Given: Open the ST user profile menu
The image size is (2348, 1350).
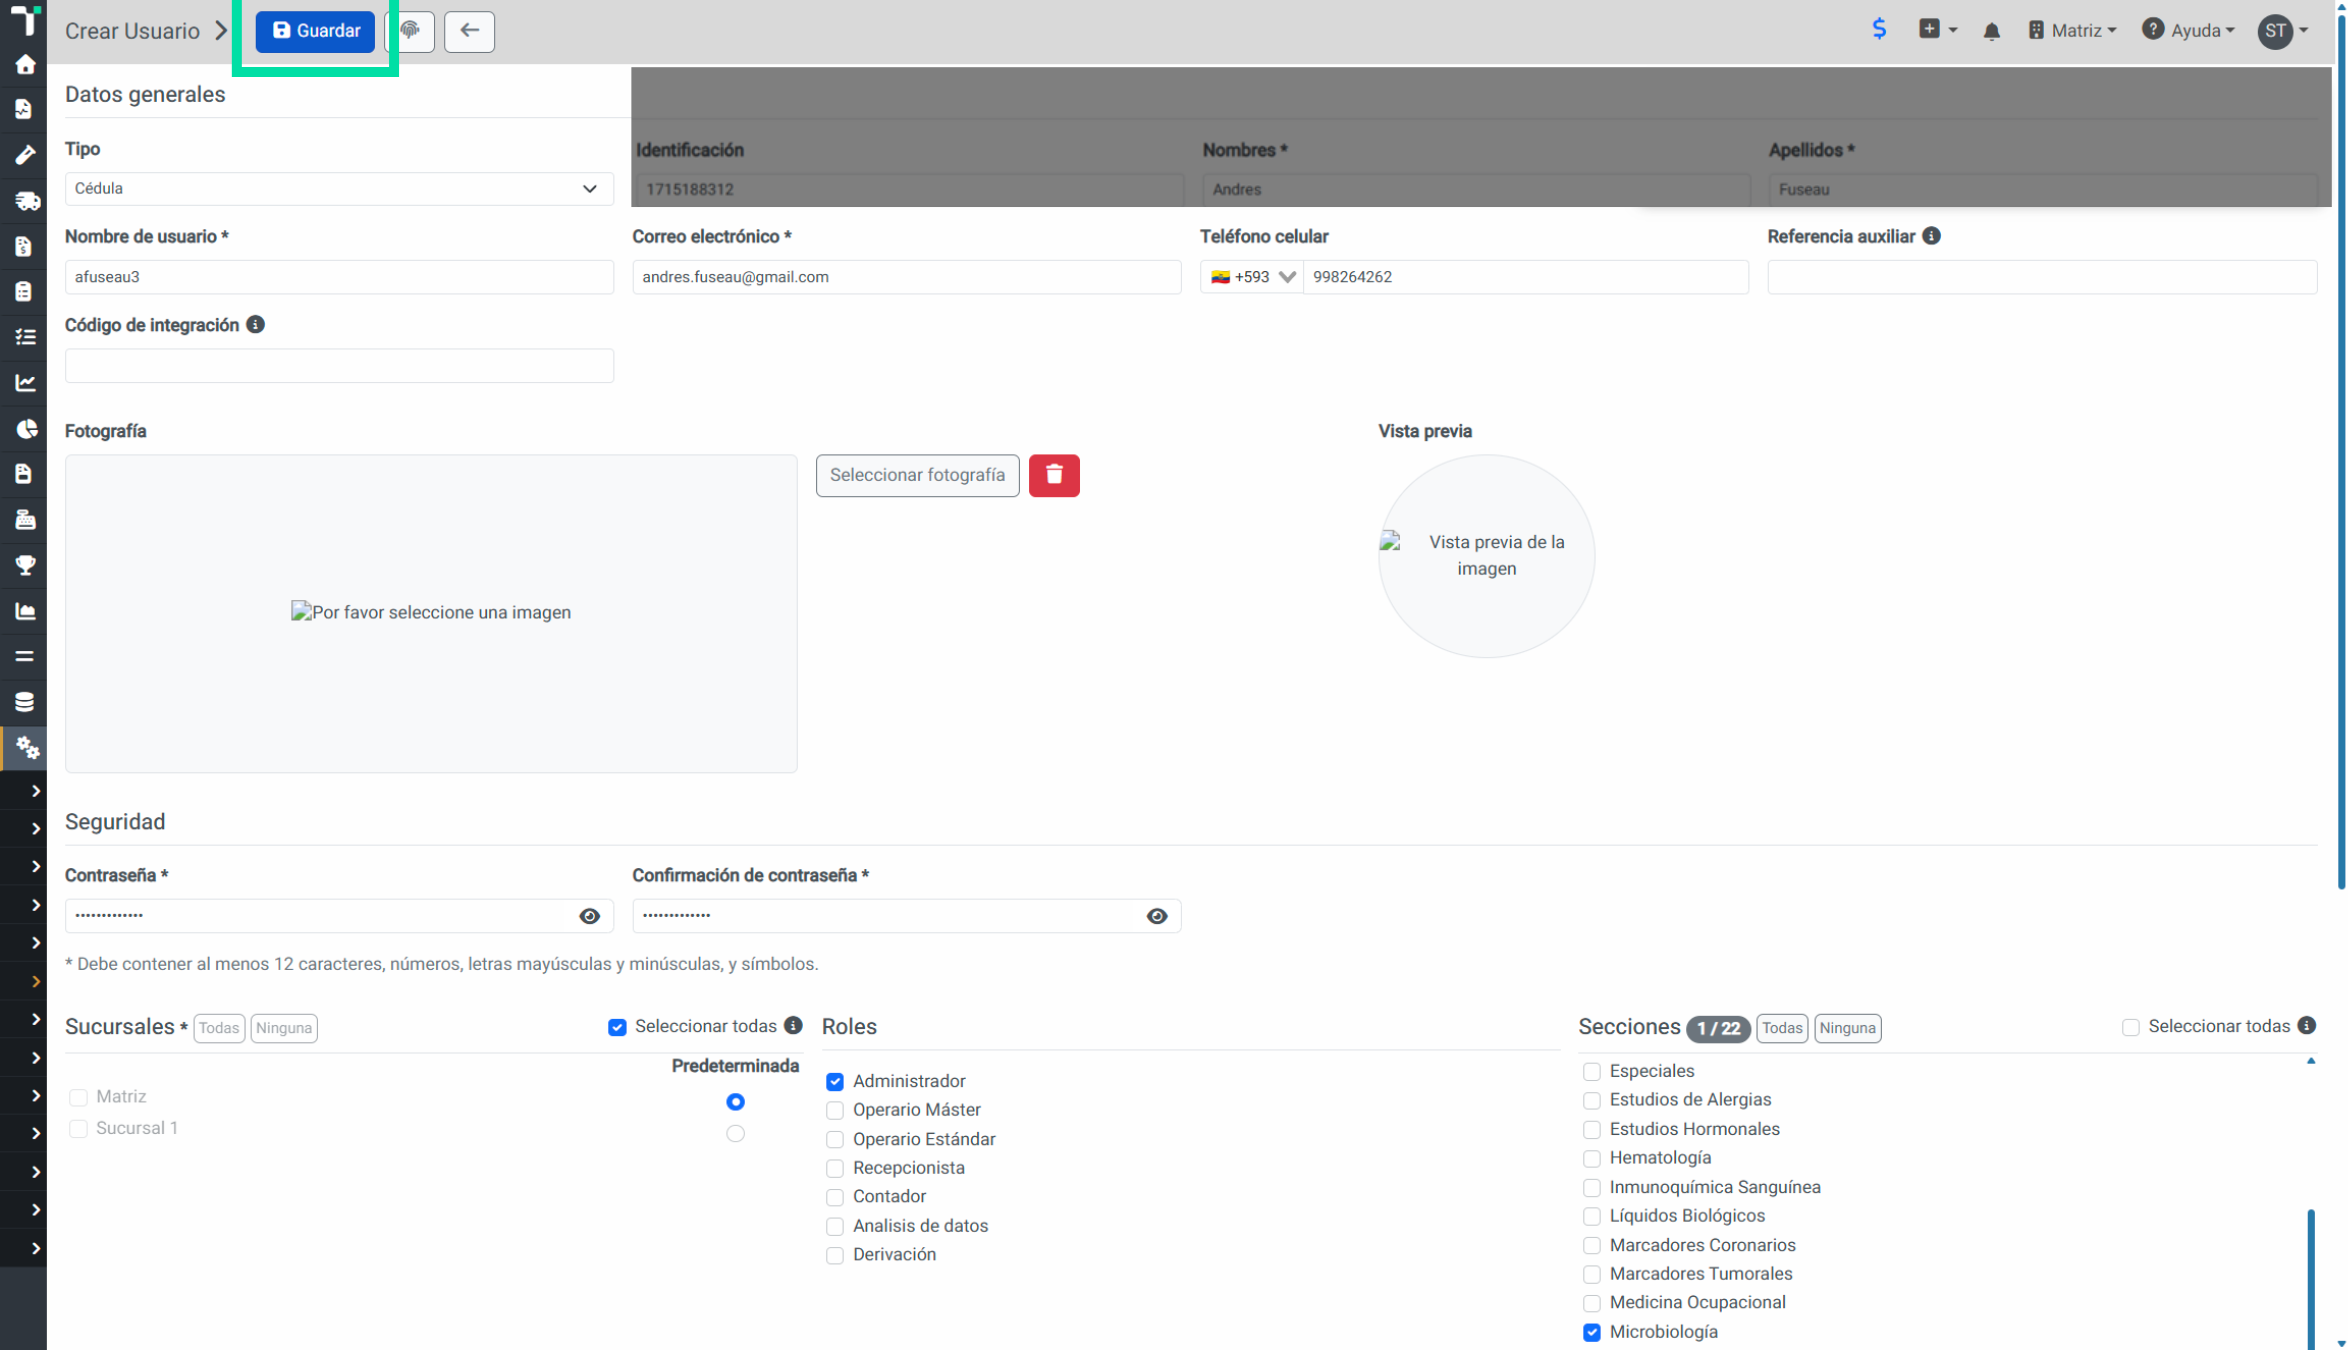Looking at the screenshot, I should coord(2283,31).
